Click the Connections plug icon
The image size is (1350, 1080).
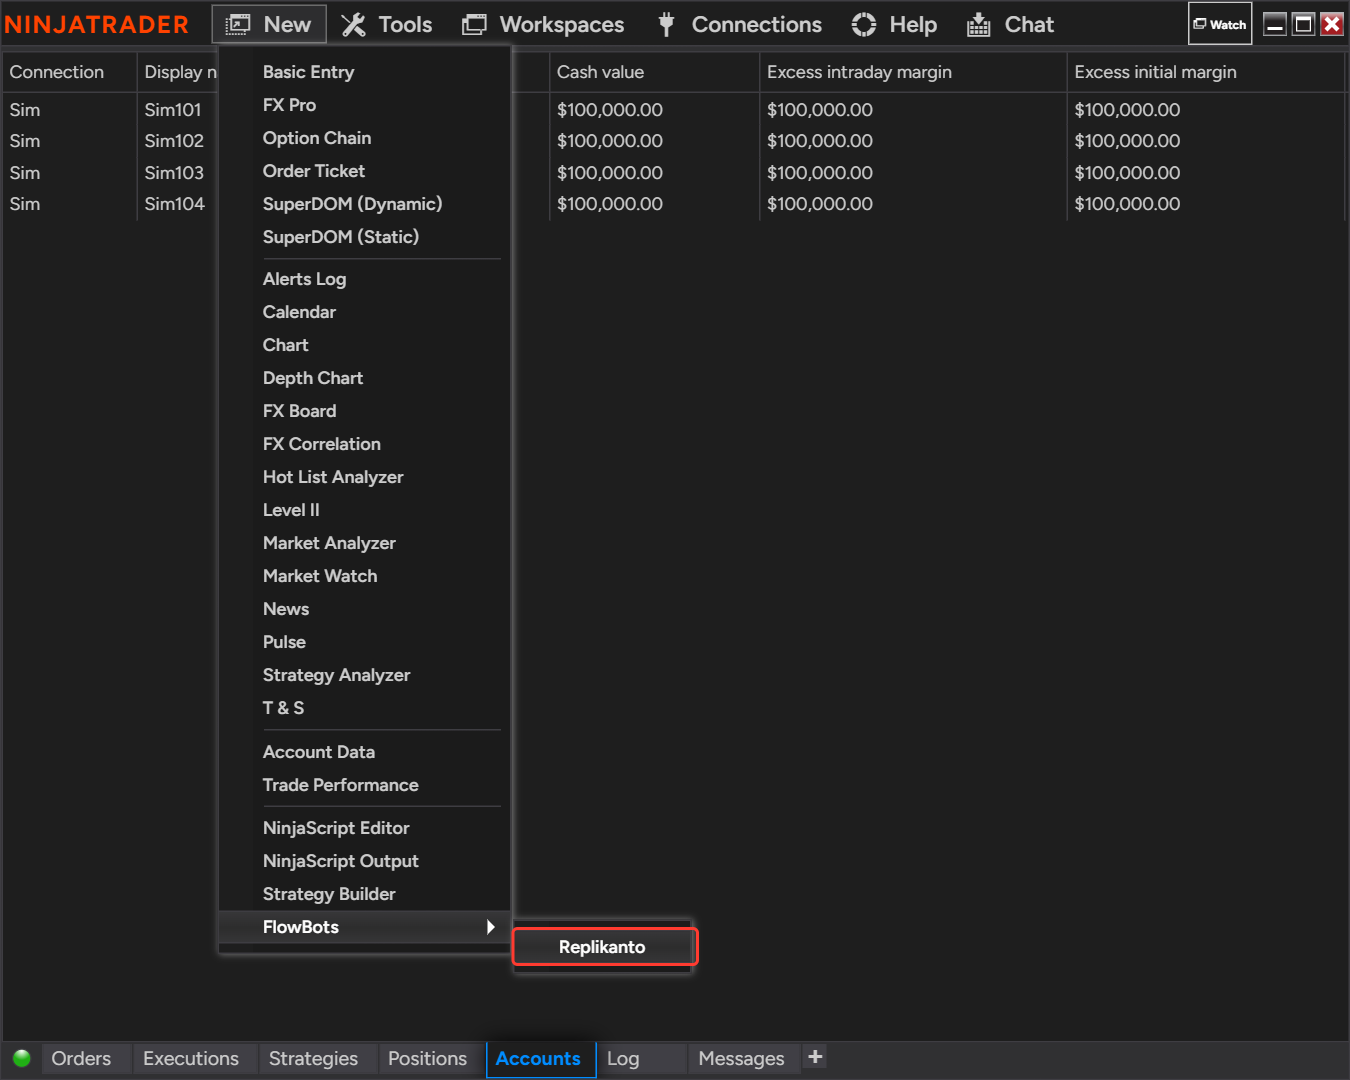click(x=666, y=25)
